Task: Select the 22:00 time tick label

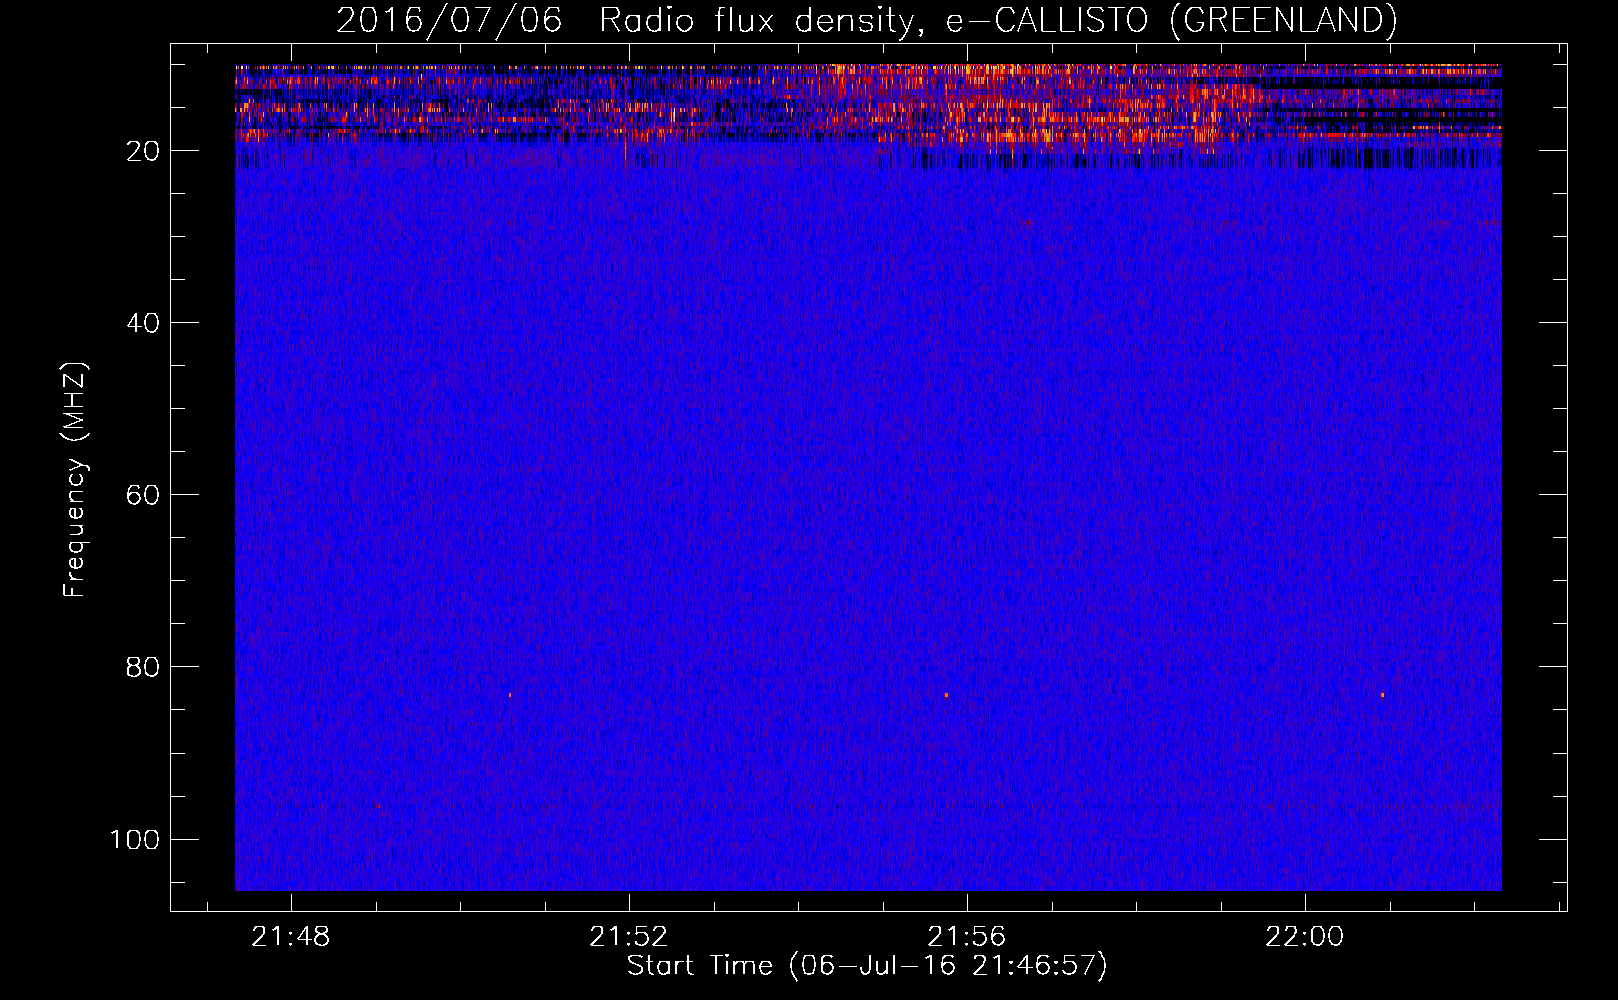Action: coord(1305,937)
